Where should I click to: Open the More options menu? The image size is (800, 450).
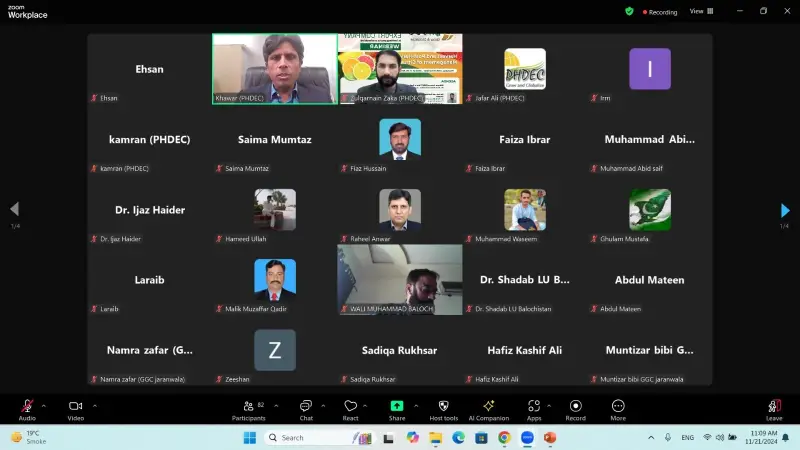(618, 407)
